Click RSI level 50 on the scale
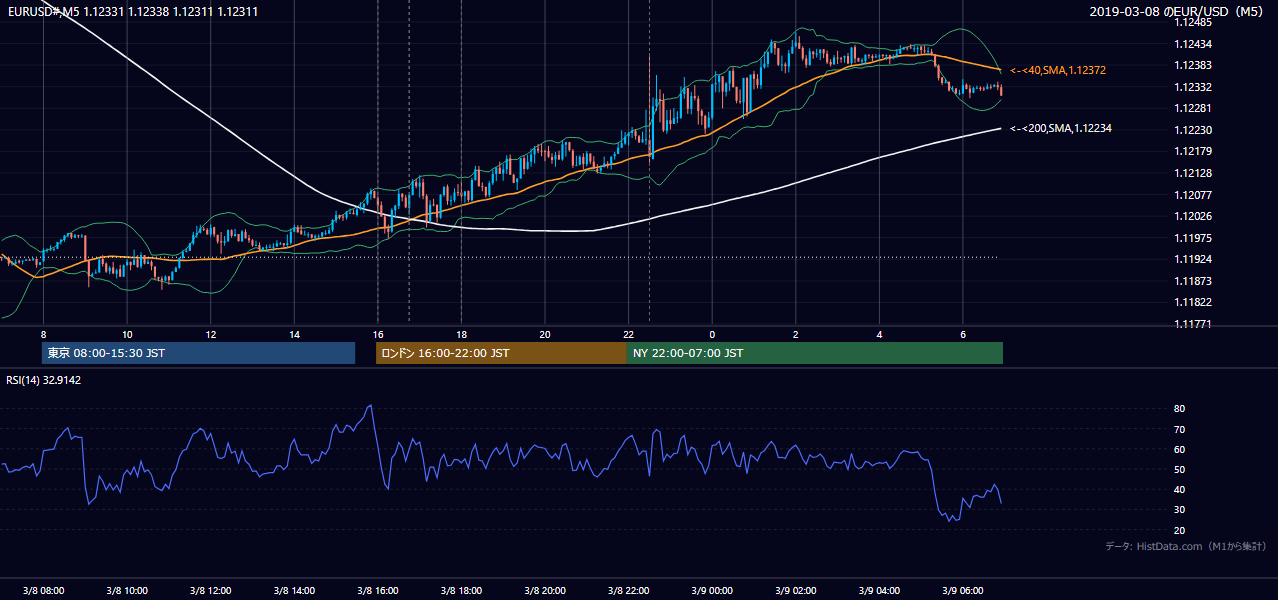The width and height of the screenshot is (1278, 600). pyautogui.click(x=1180, y=469)
